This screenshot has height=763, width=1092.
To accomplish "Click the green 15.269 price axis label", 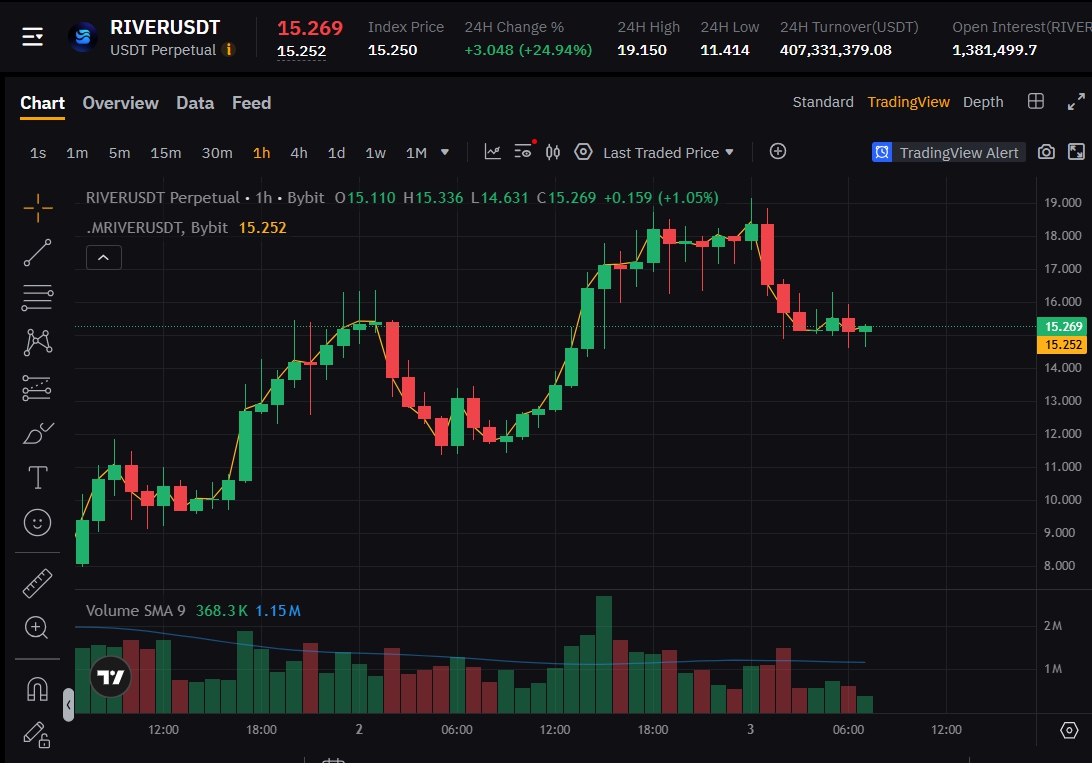I will [x=1062, y=327].
